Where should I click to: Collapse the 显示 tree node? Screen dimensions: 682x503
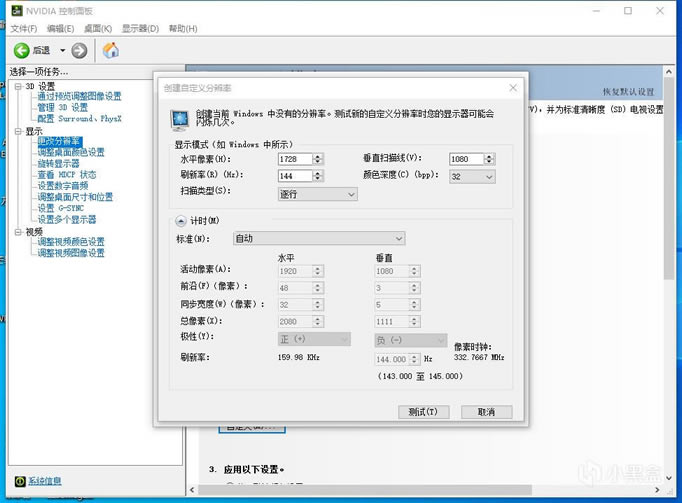18,131
